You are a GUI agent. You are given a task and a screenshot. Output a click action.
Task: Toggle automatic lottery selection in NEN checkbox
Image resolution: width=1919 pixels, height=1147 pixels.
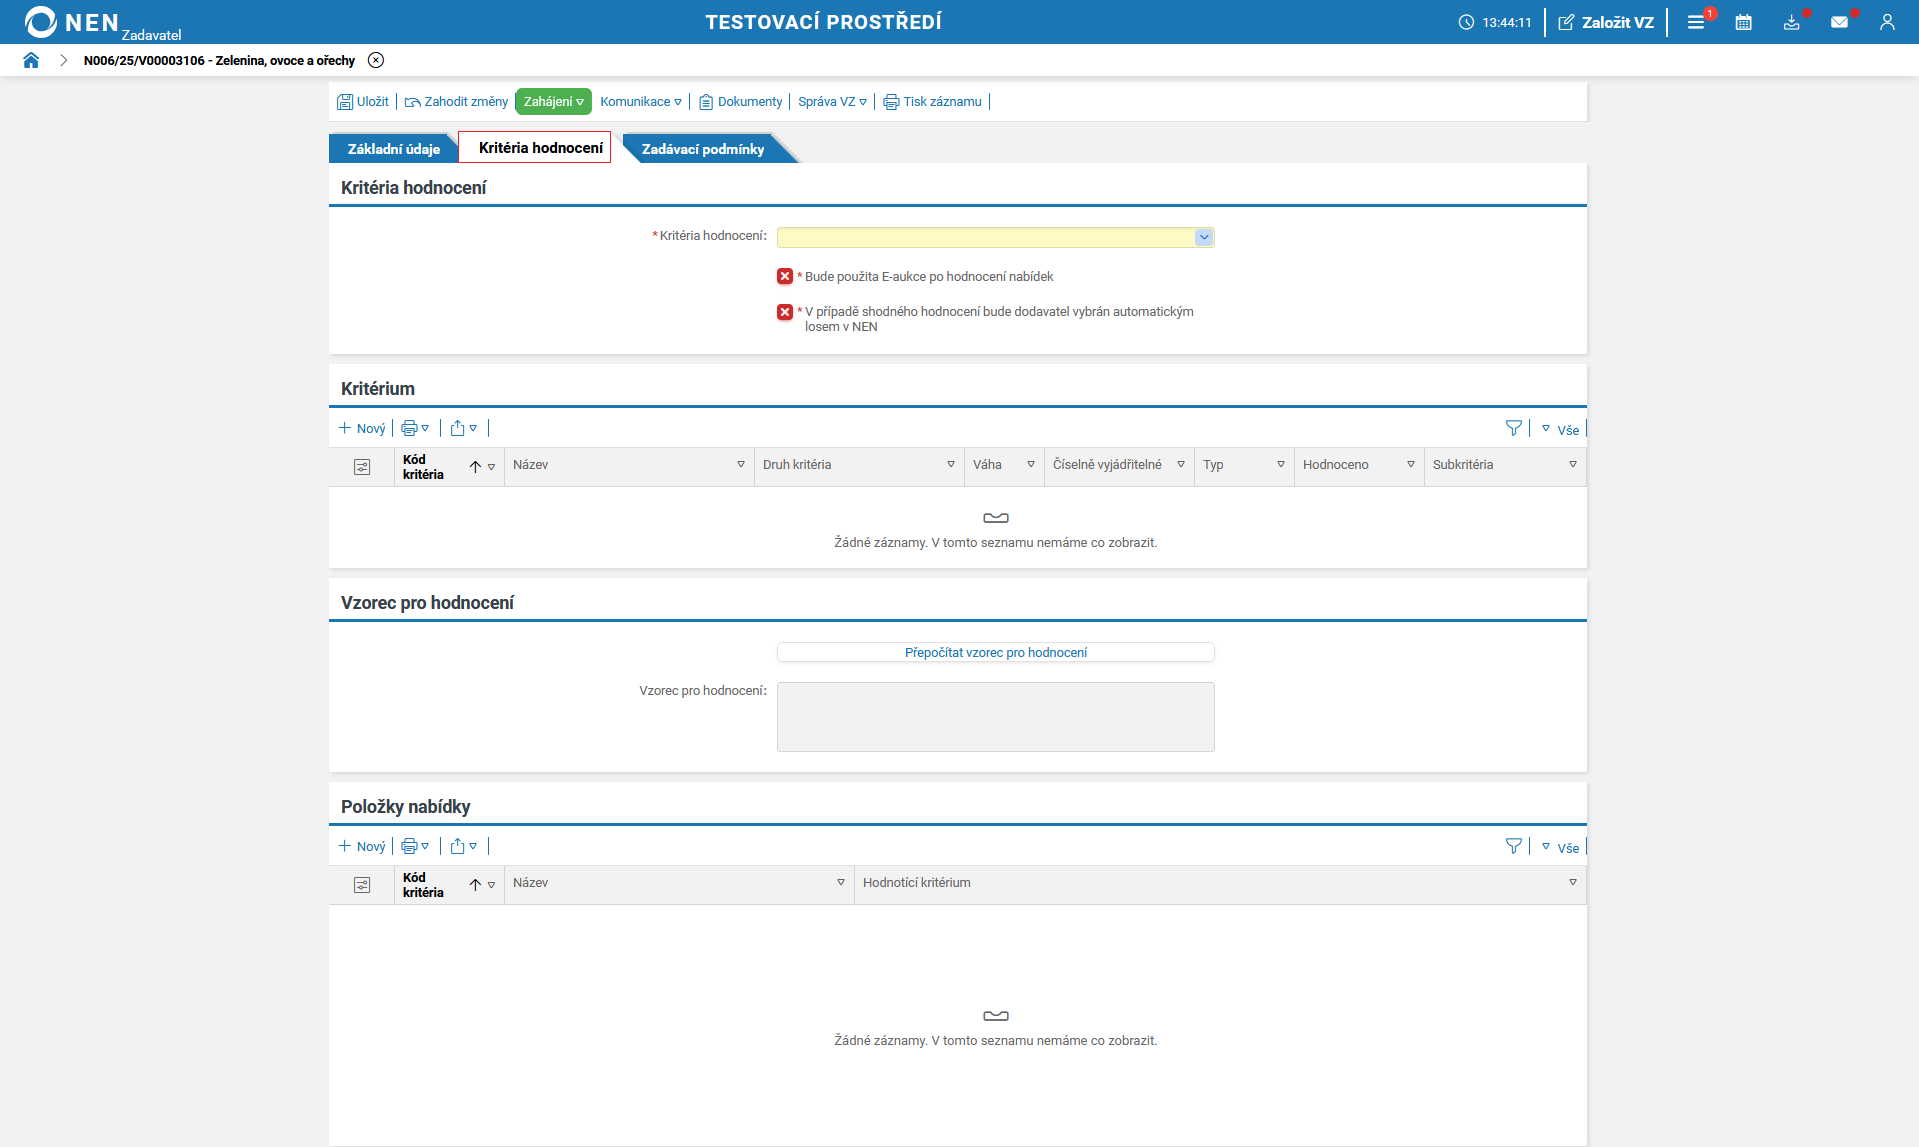click(785, 312)
